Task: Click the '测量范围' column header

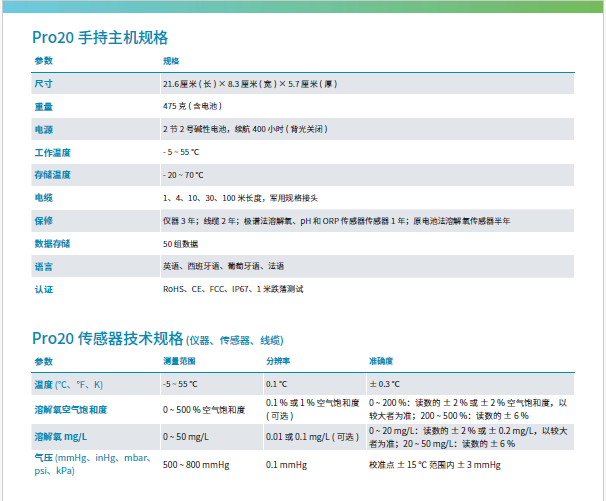Action: [179, 361]
